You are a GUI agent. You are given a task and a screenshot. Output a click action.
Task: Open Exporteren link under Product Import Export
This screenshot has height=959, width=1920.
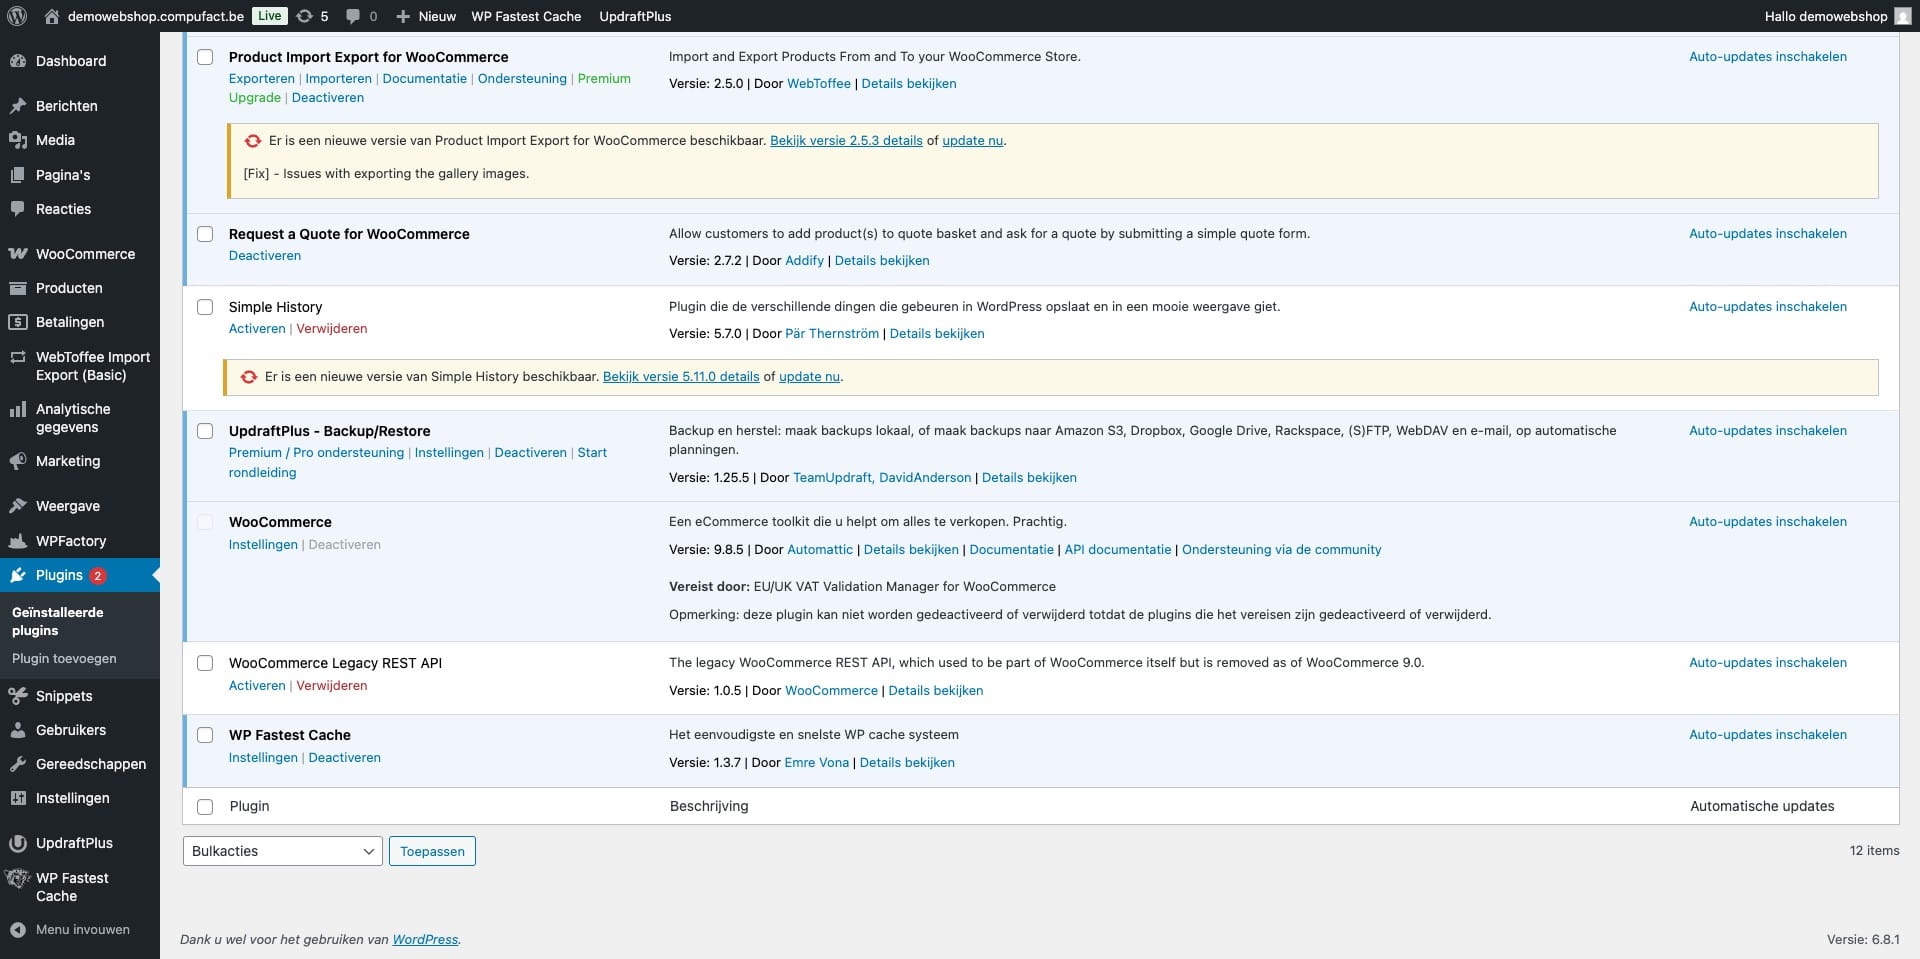pos(262,79)
